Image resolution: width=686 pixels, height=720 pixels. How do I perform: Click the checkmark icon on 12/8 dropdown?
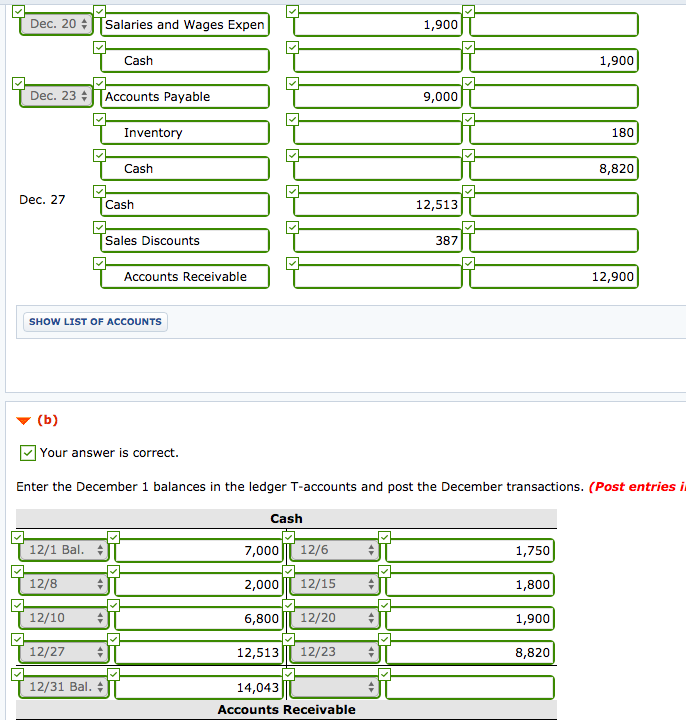17,571
